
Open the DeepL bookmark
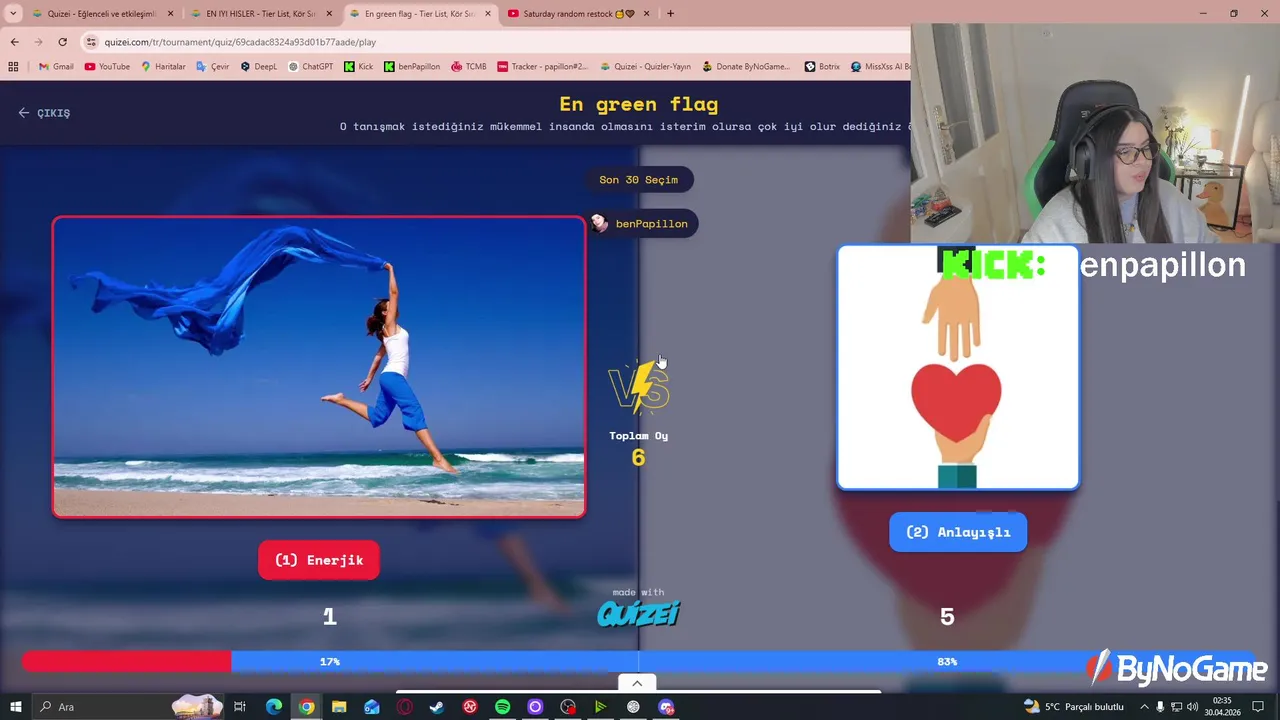coord(258,67)
